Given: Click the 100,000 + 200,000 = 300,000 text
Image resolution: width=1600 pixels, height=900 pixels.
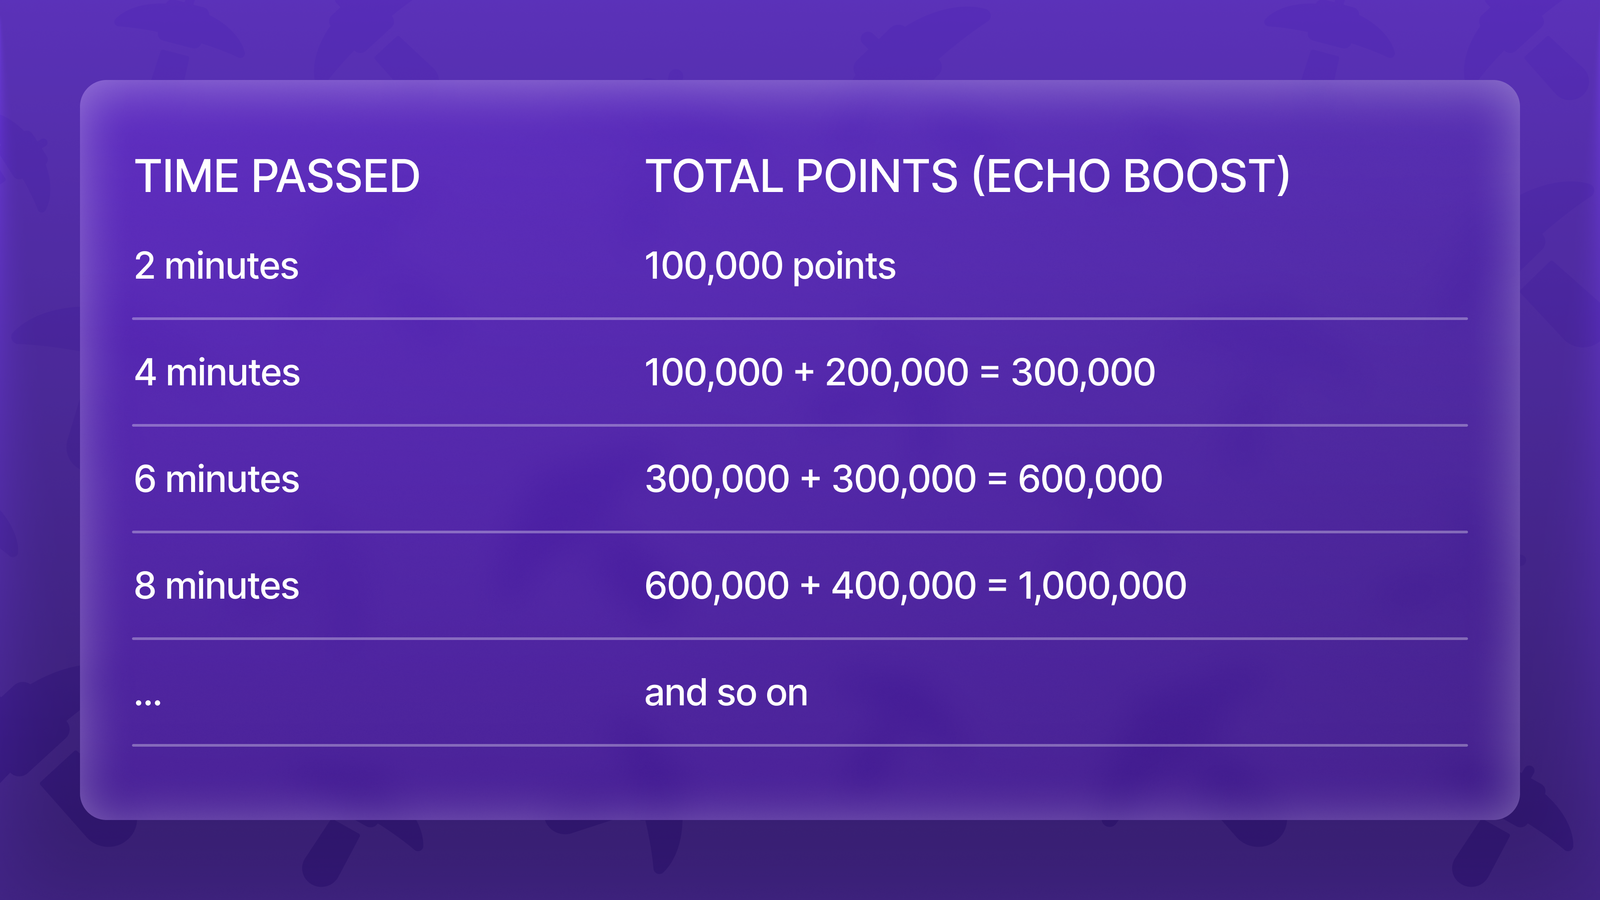Looking at the screenshot, I should tap(900, 373).
